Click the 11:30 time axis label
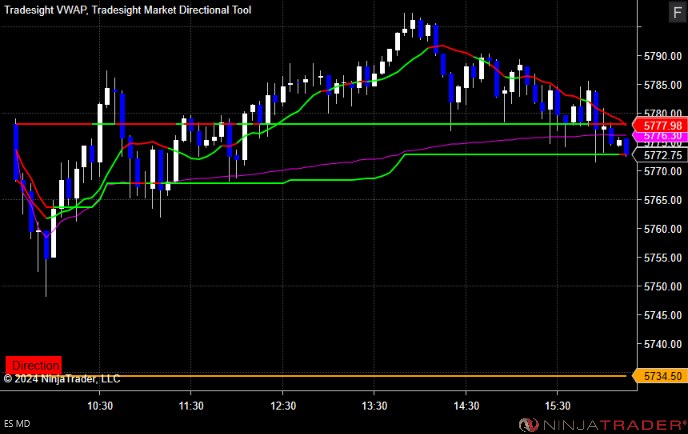 click(x=191, y=406)
